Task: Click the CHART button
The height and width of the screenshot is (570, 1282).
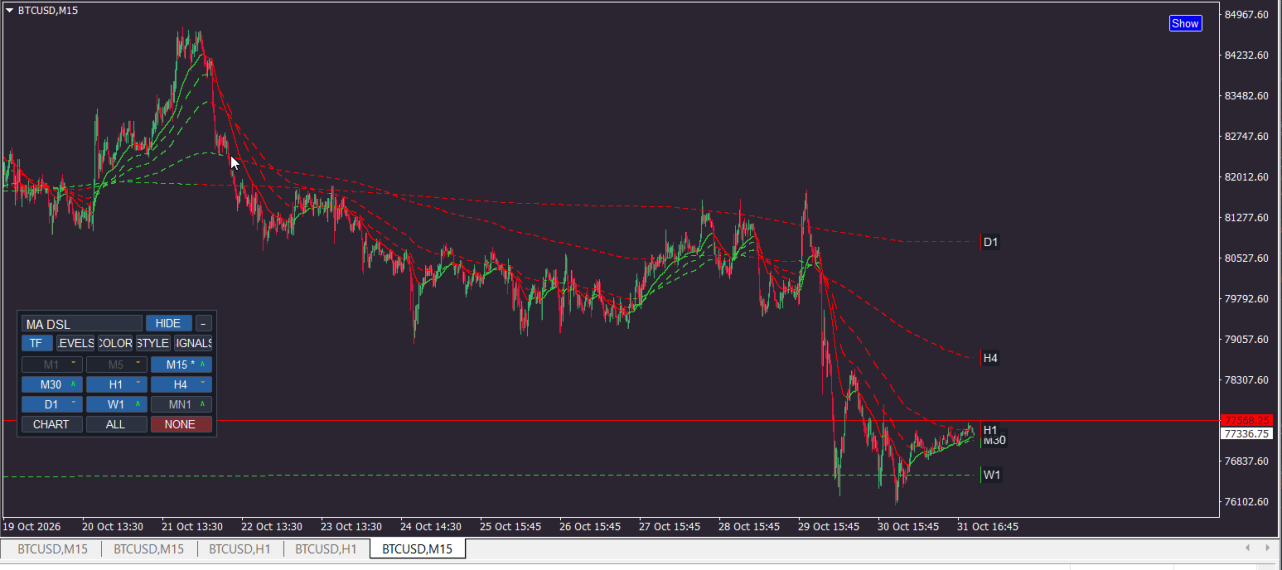Action: [x=51, y=424]
